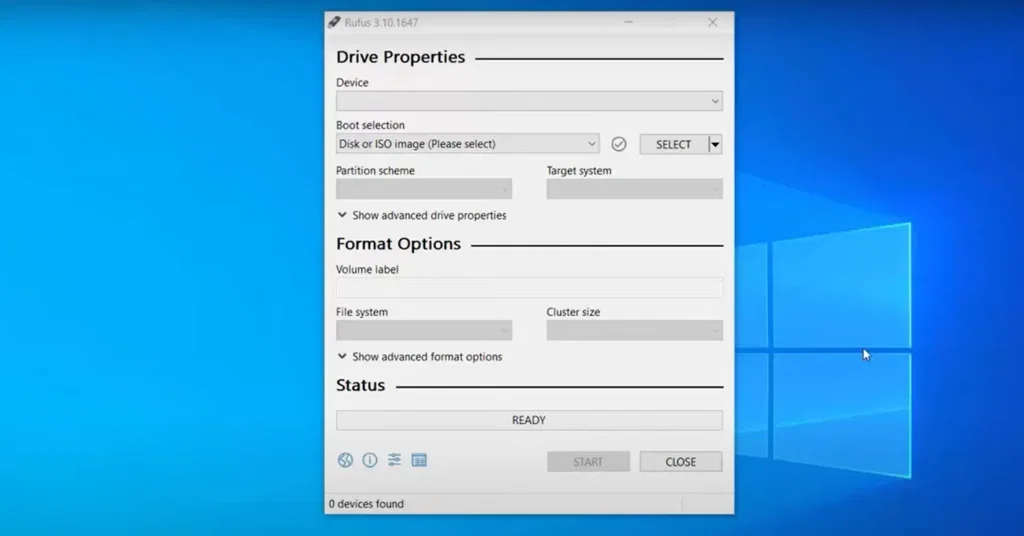Click the '0 devices found' status text
The width and height of the screenshot is (1024, 536).
(366, 504)
